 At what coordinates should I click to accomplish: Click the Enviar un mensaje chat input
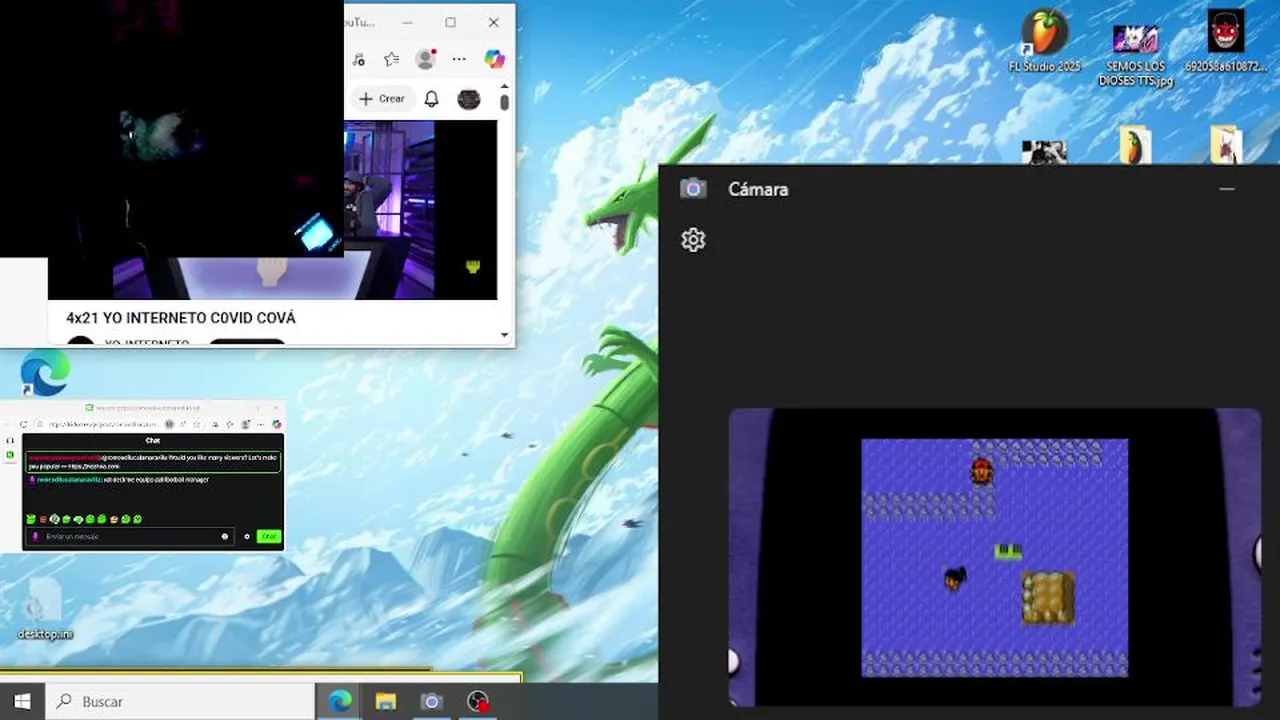tap(130, 536)
